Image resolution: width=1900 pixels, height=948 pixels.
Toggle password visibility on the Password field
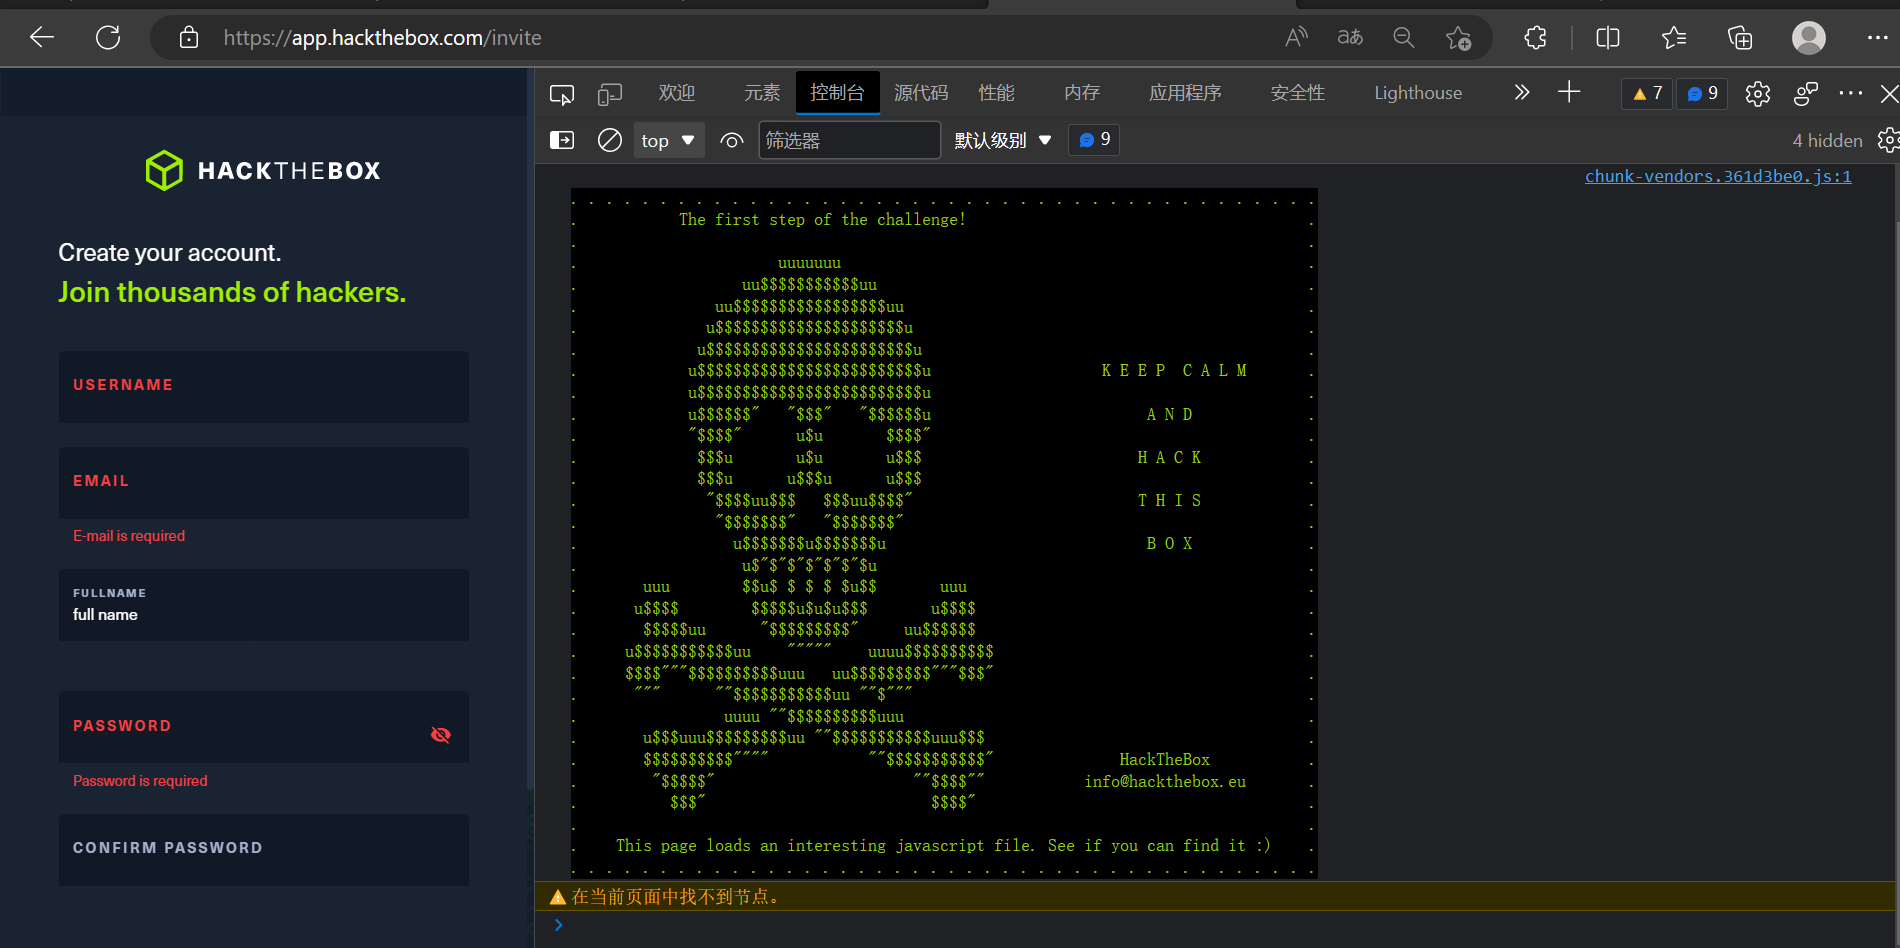440,735
